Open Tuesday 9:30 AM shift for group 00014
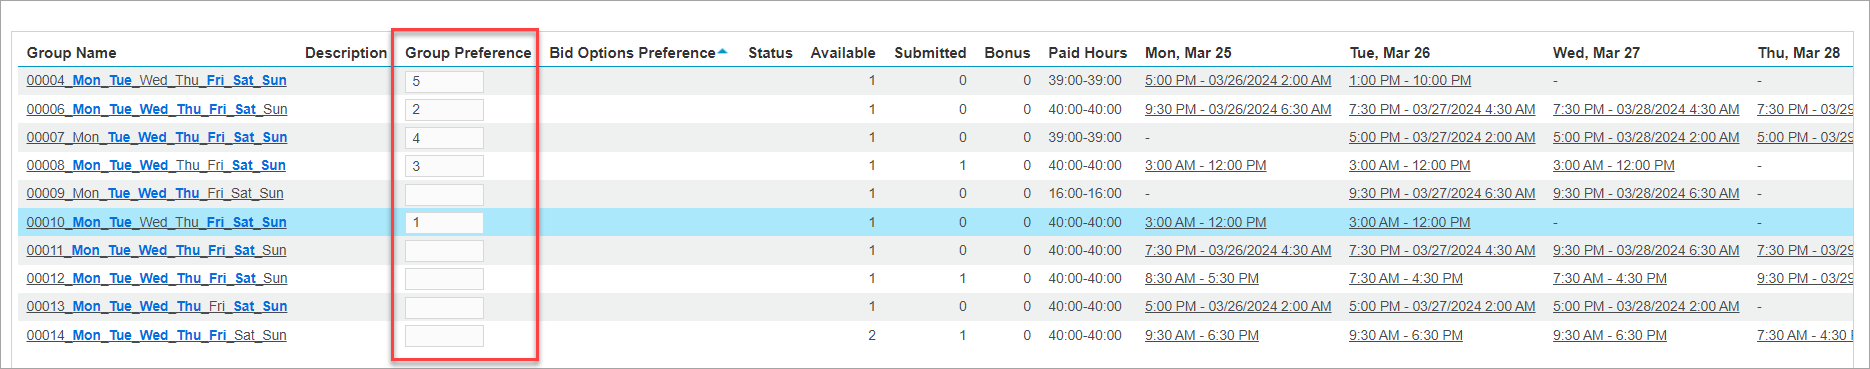 1406,335
